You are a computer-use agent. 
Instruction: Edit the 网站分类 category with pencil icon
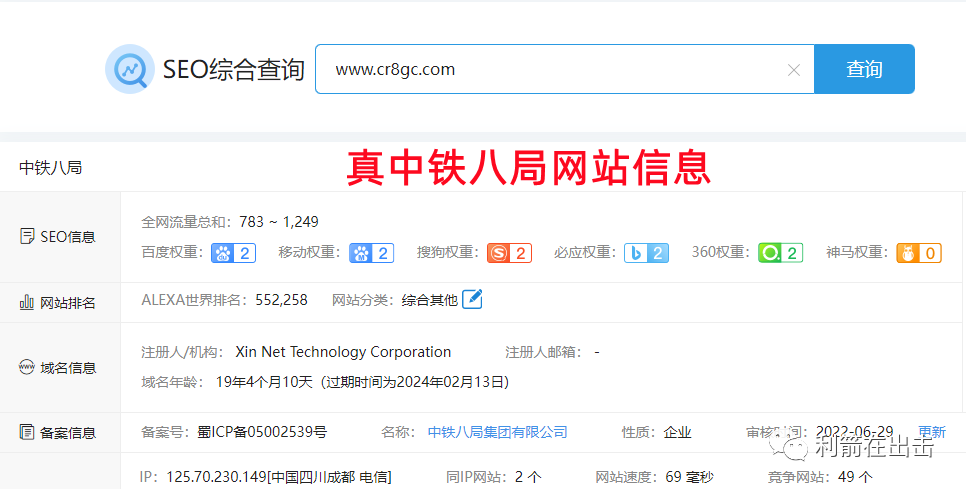pyautogui.click(x=472, y=299)
